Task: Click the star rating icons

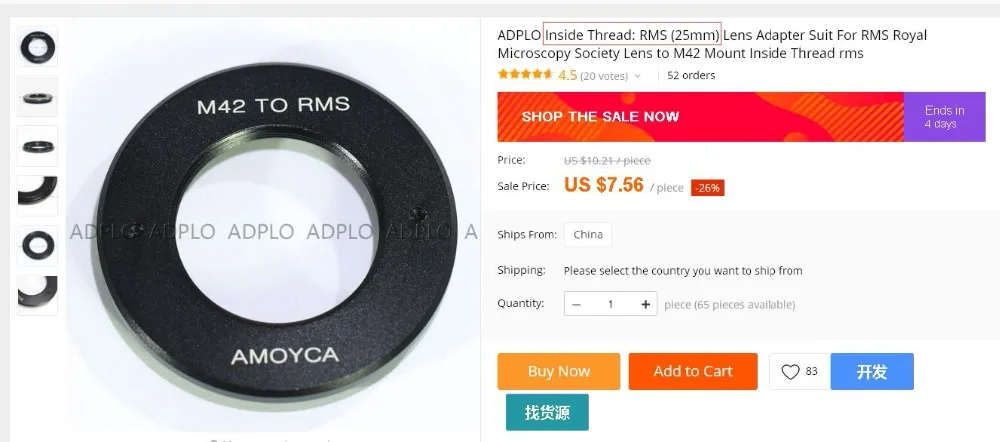Action: [x=525, y=75]
